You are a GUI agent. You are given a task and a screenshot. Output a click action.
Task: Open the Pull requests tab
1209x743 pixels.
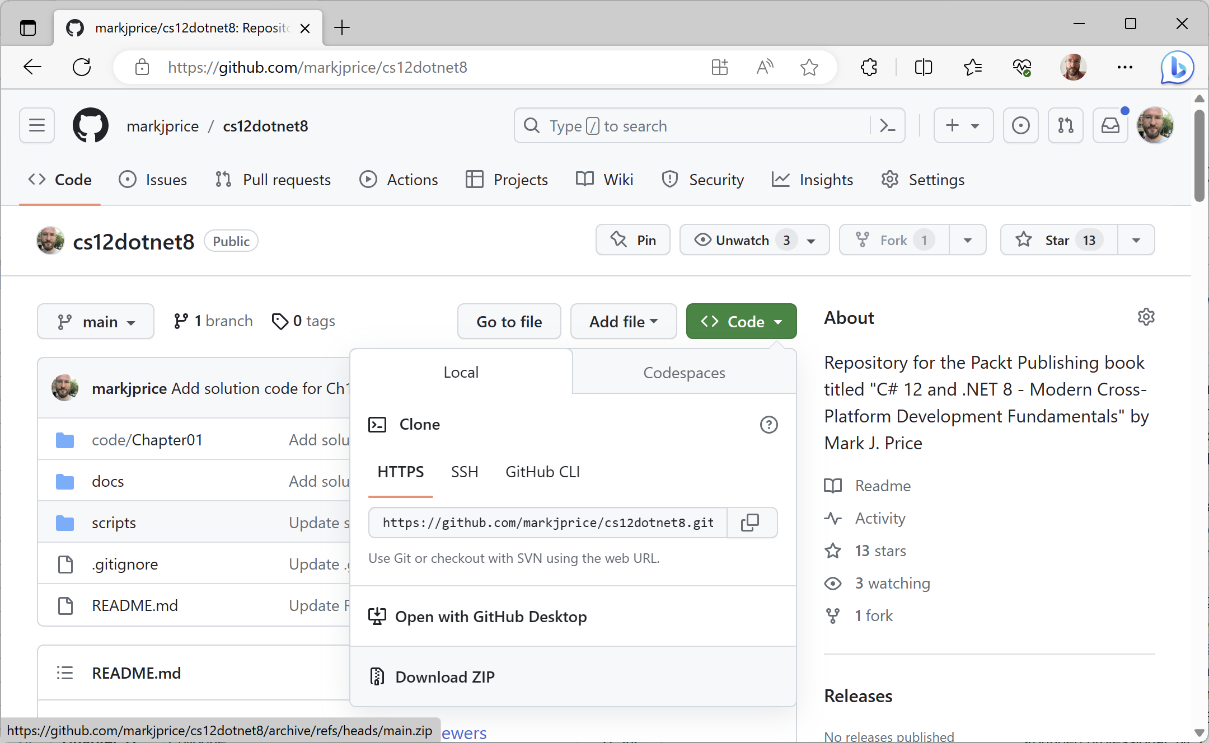coord(273,180)
